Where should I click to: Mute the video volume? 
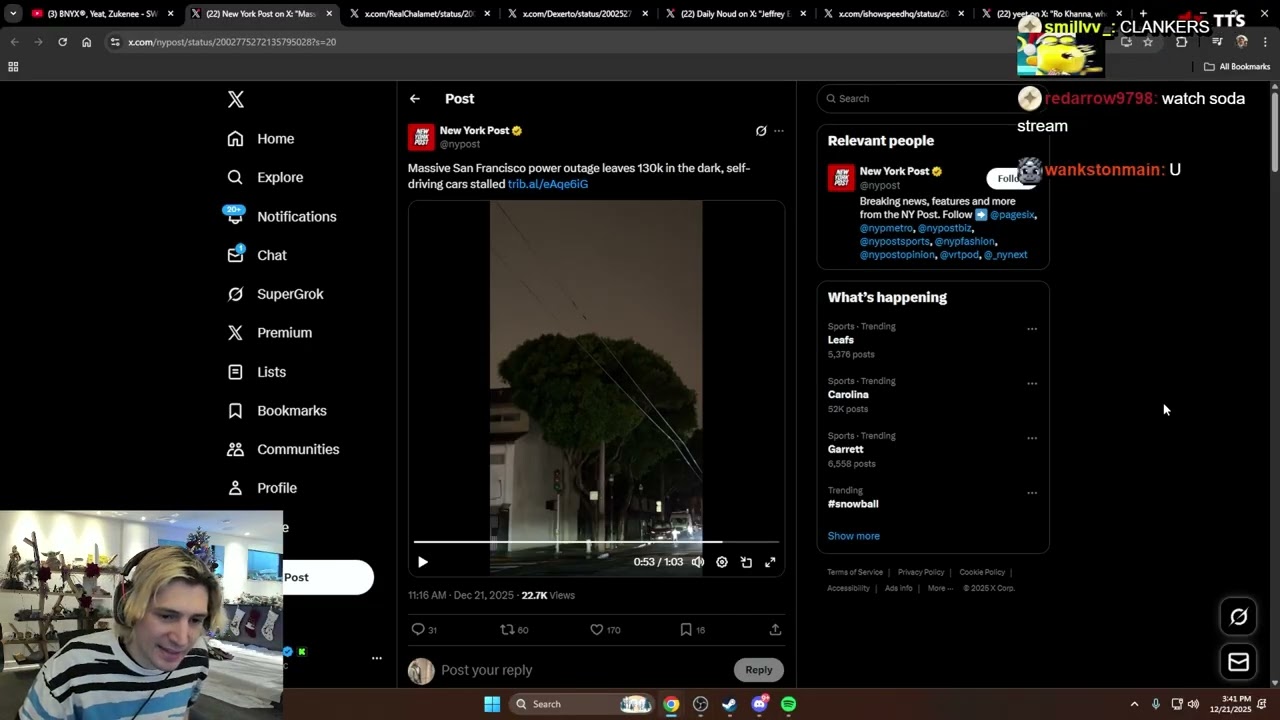698,562
